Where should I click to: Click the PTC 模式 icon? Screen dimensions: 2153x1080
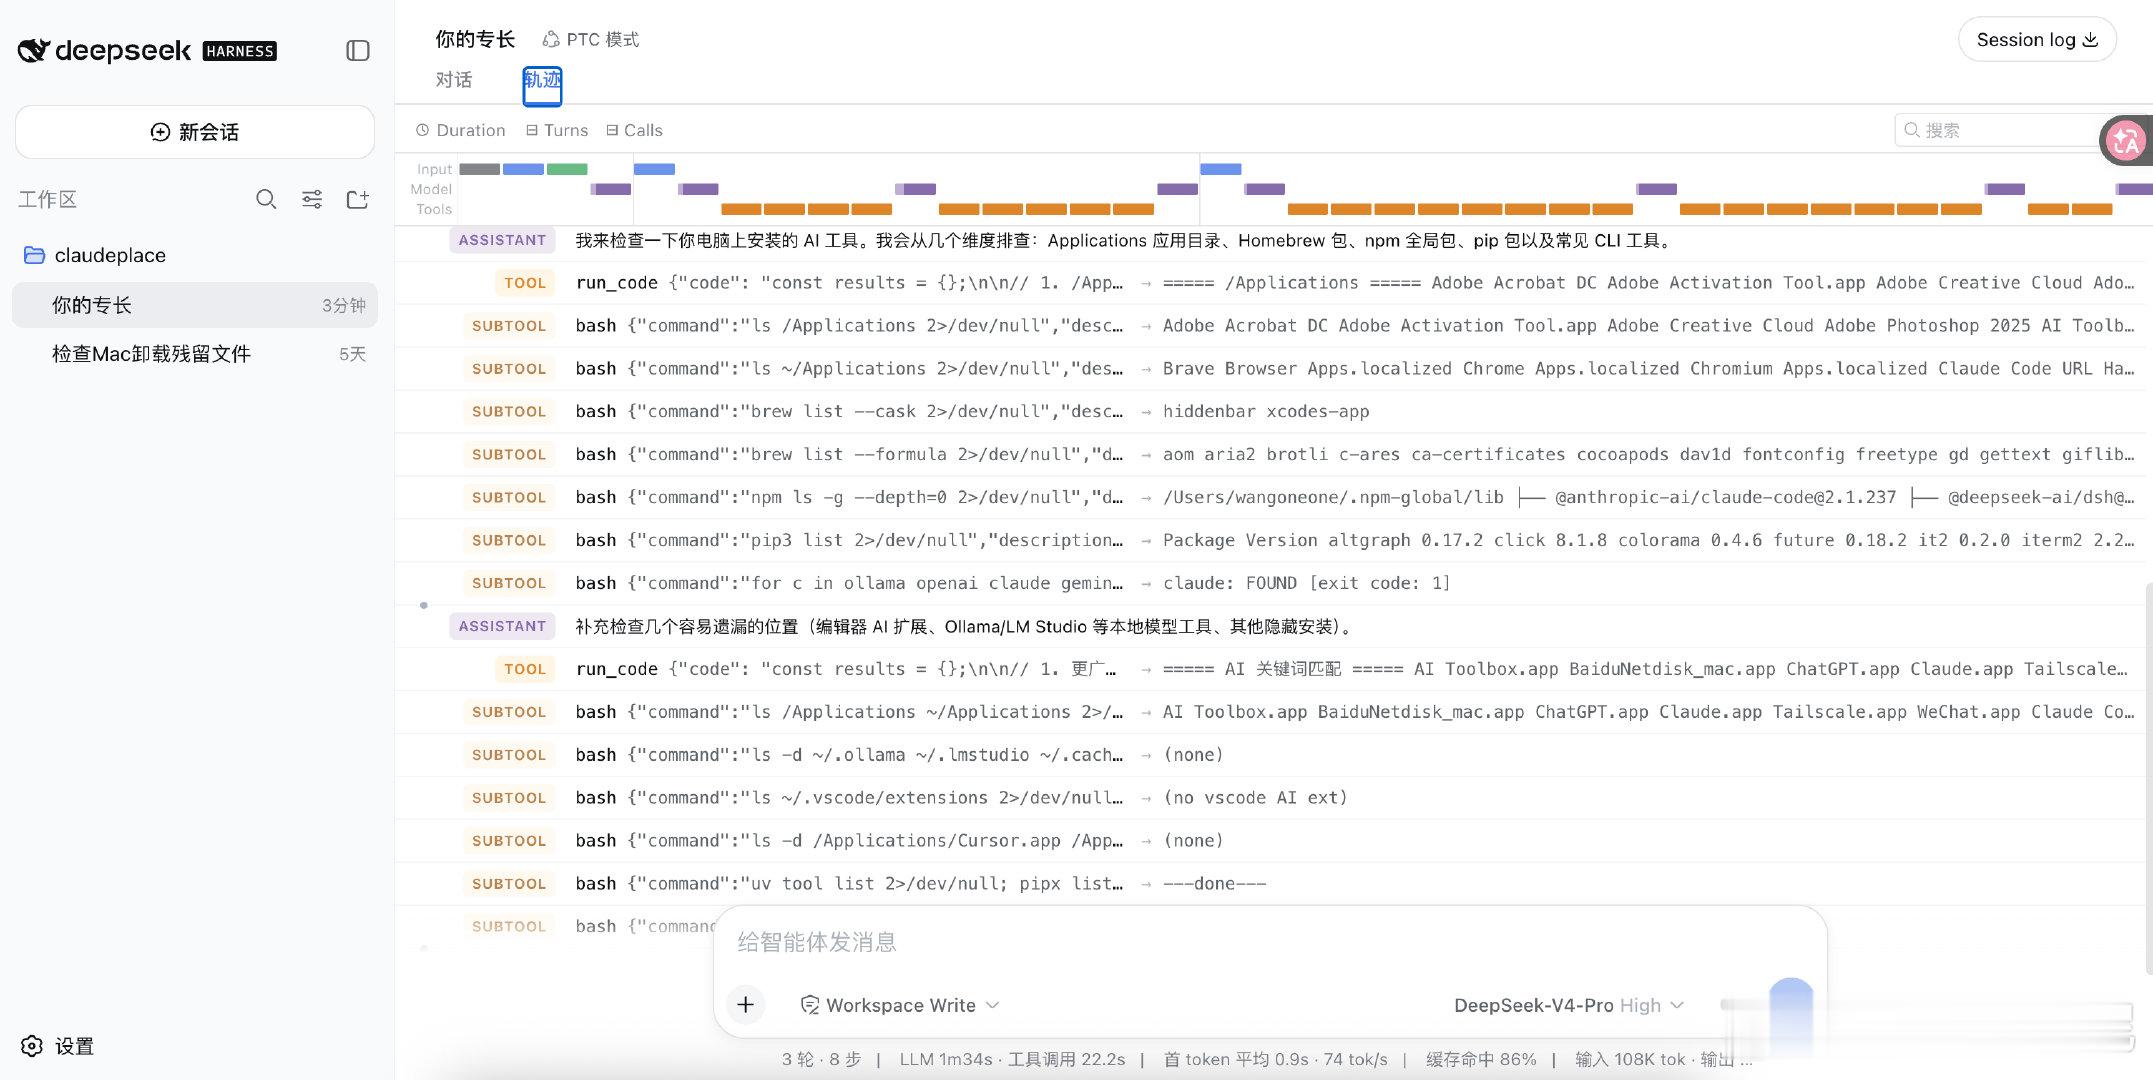[550, 39]
